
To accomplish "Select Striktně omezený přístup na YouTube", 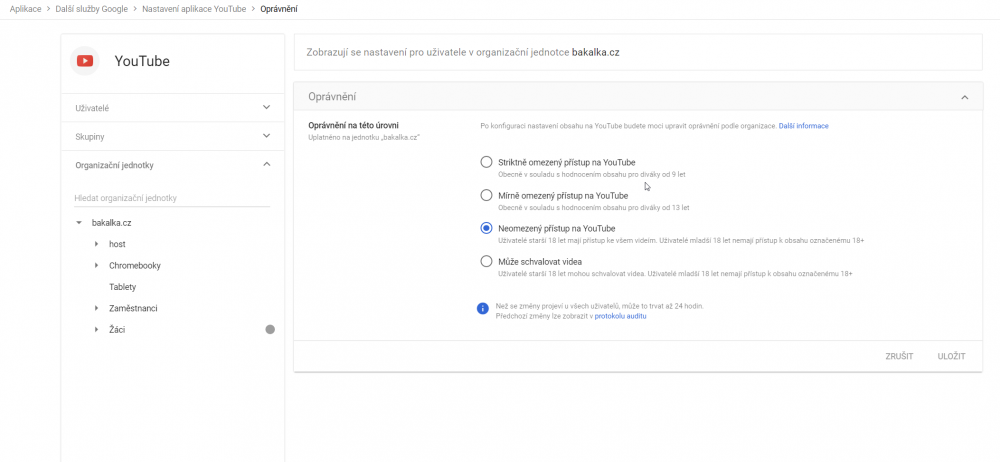I will pyautogui.click(x=486, y=162).
